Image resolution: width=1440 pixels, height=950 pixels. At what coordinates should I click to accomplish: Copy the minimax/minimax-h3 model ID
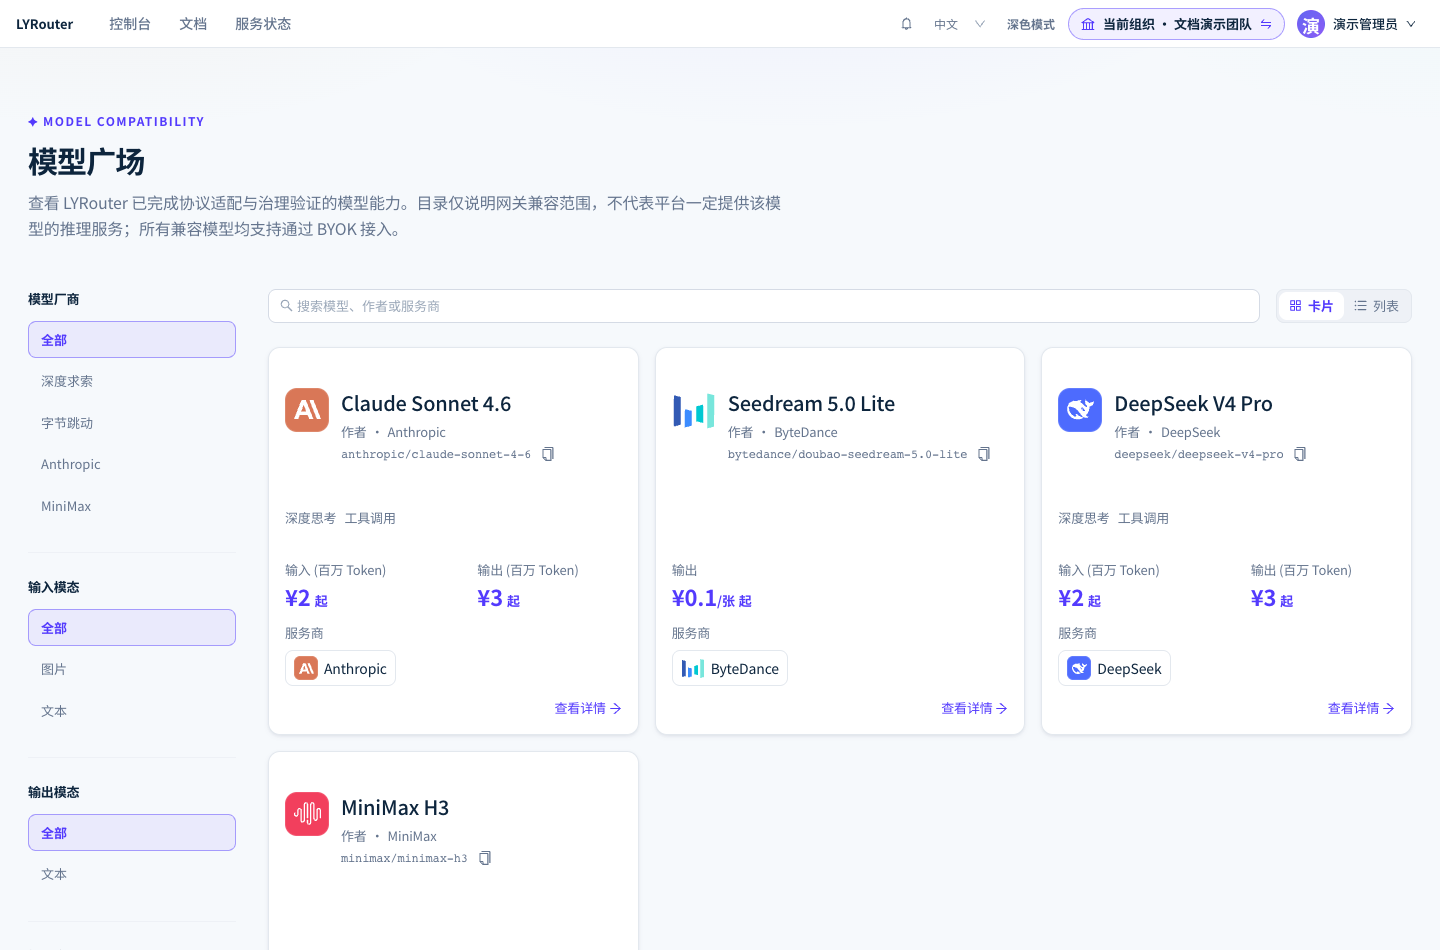(x=485, y=858)
